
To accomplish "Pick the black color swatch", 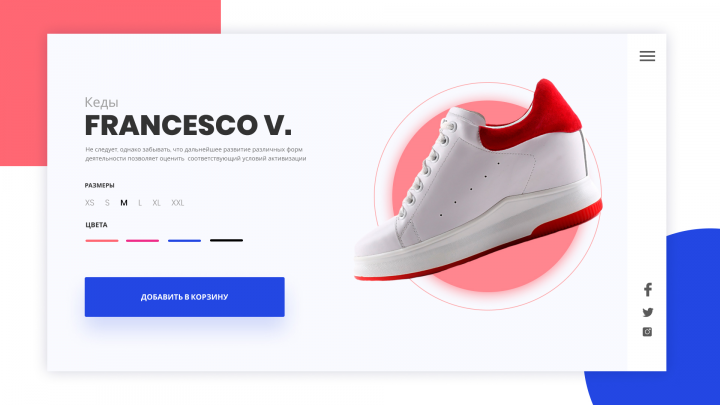I will coord(226,240).
